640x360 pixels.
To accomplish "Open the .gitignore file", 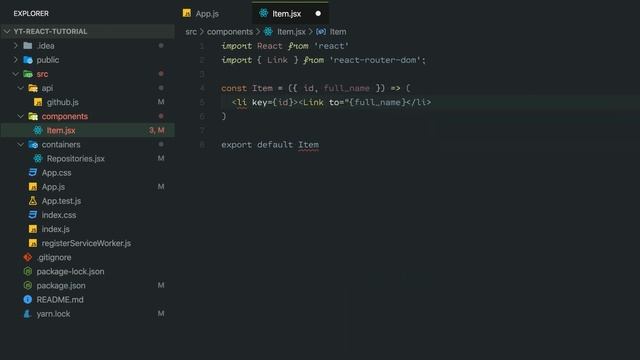I will (x=54, y=258).
